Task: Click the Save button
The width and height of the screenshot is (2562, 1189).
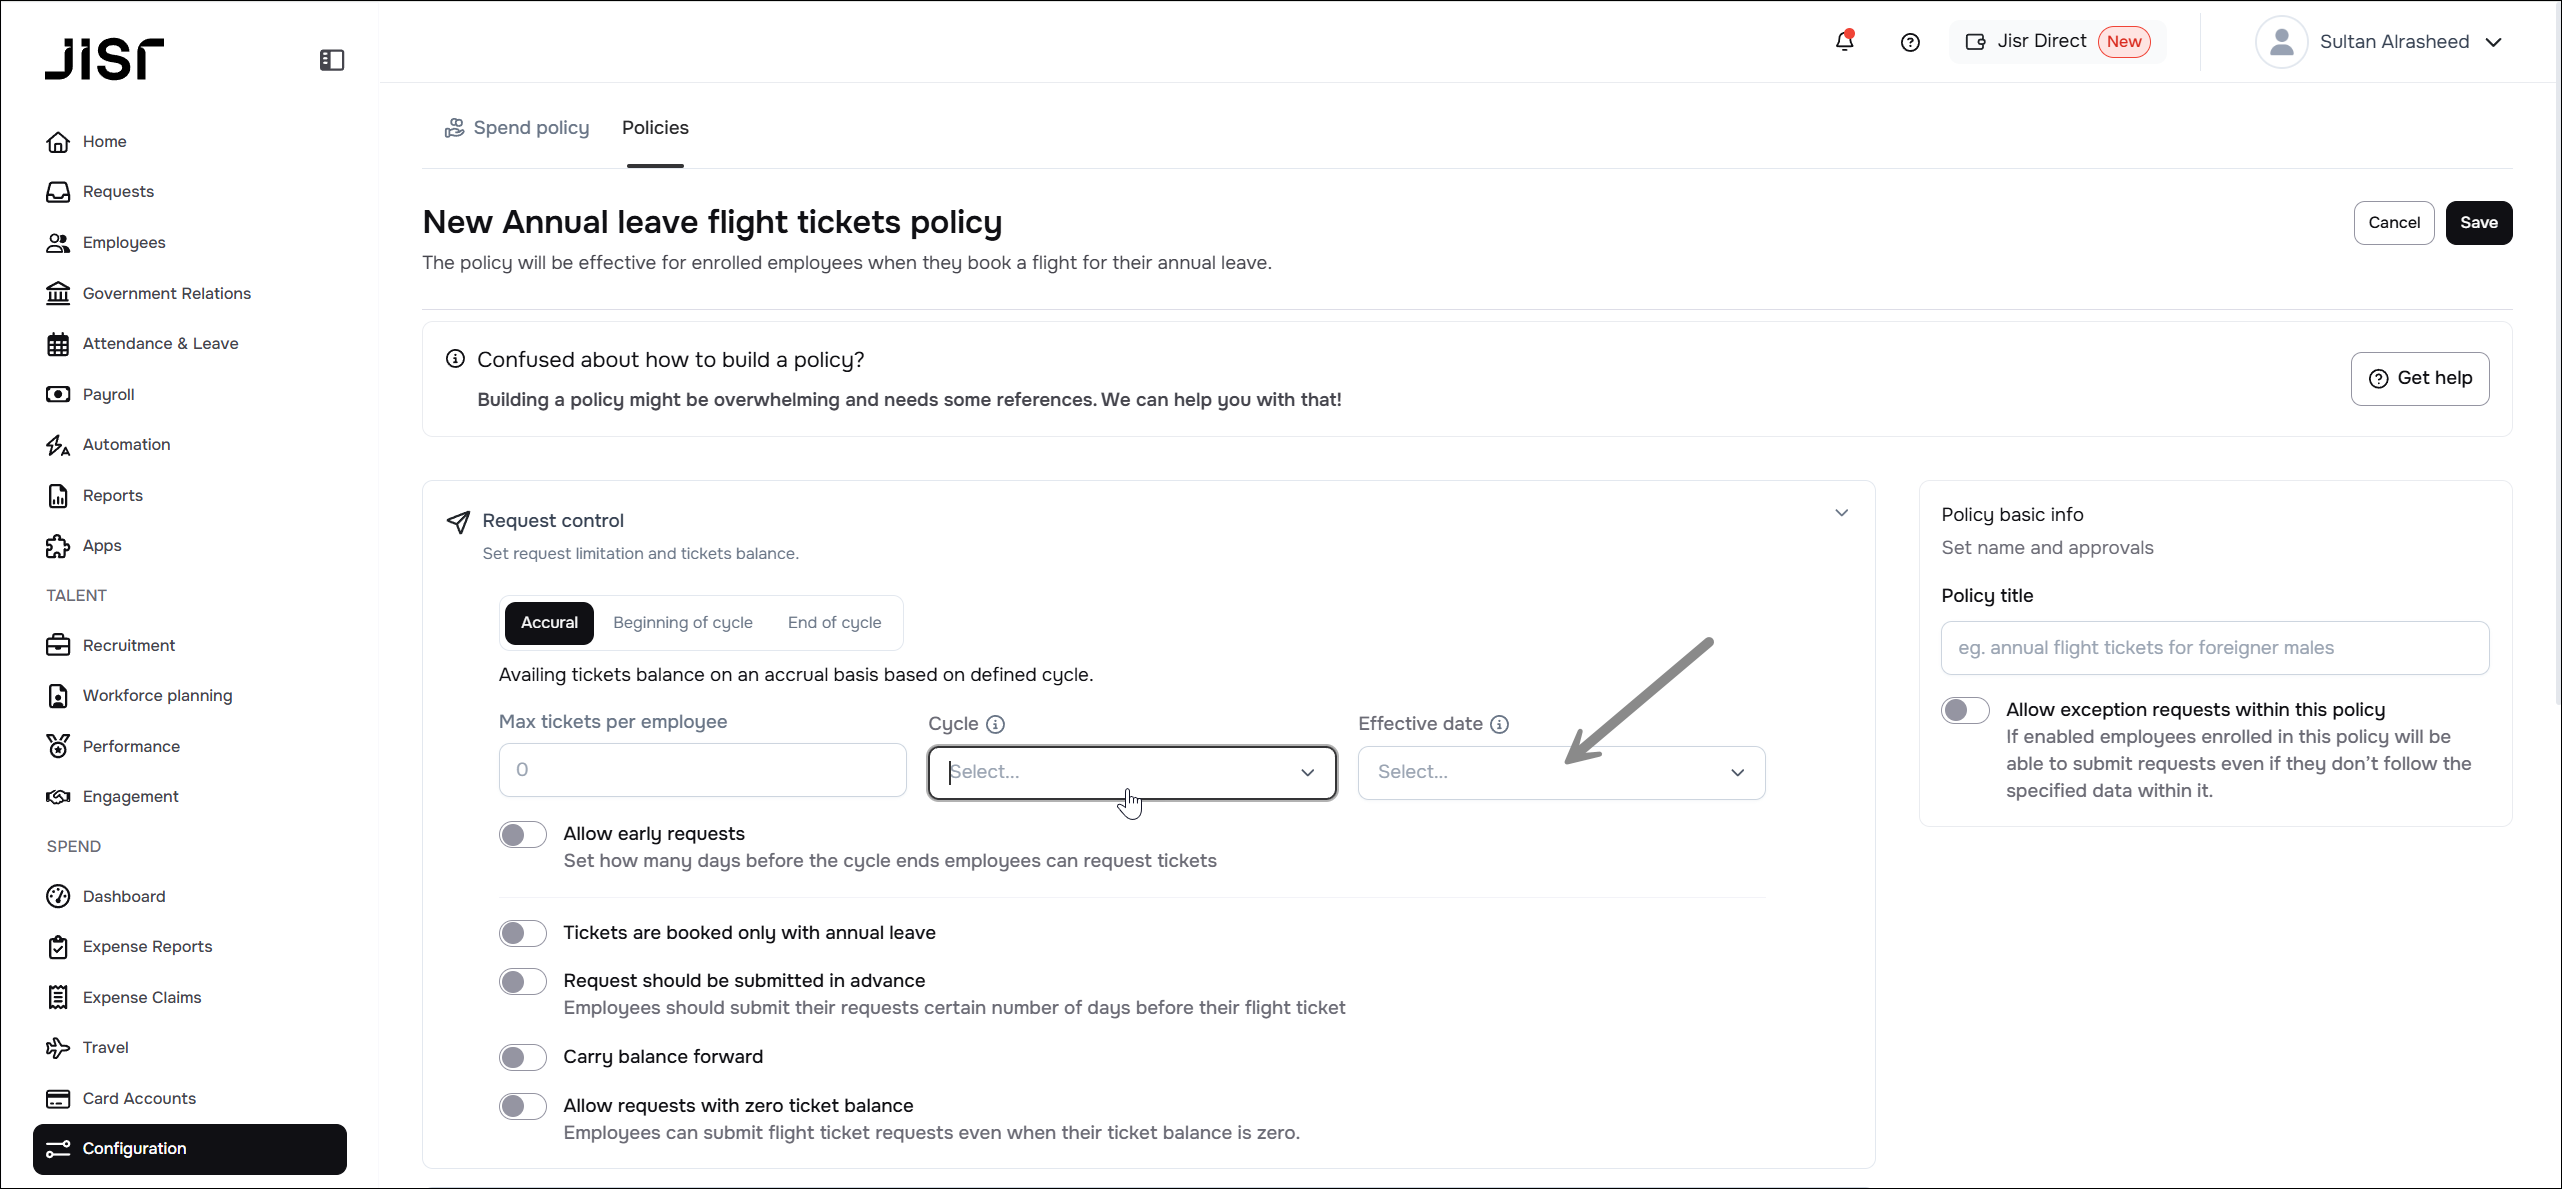Action: [2478, 222]
